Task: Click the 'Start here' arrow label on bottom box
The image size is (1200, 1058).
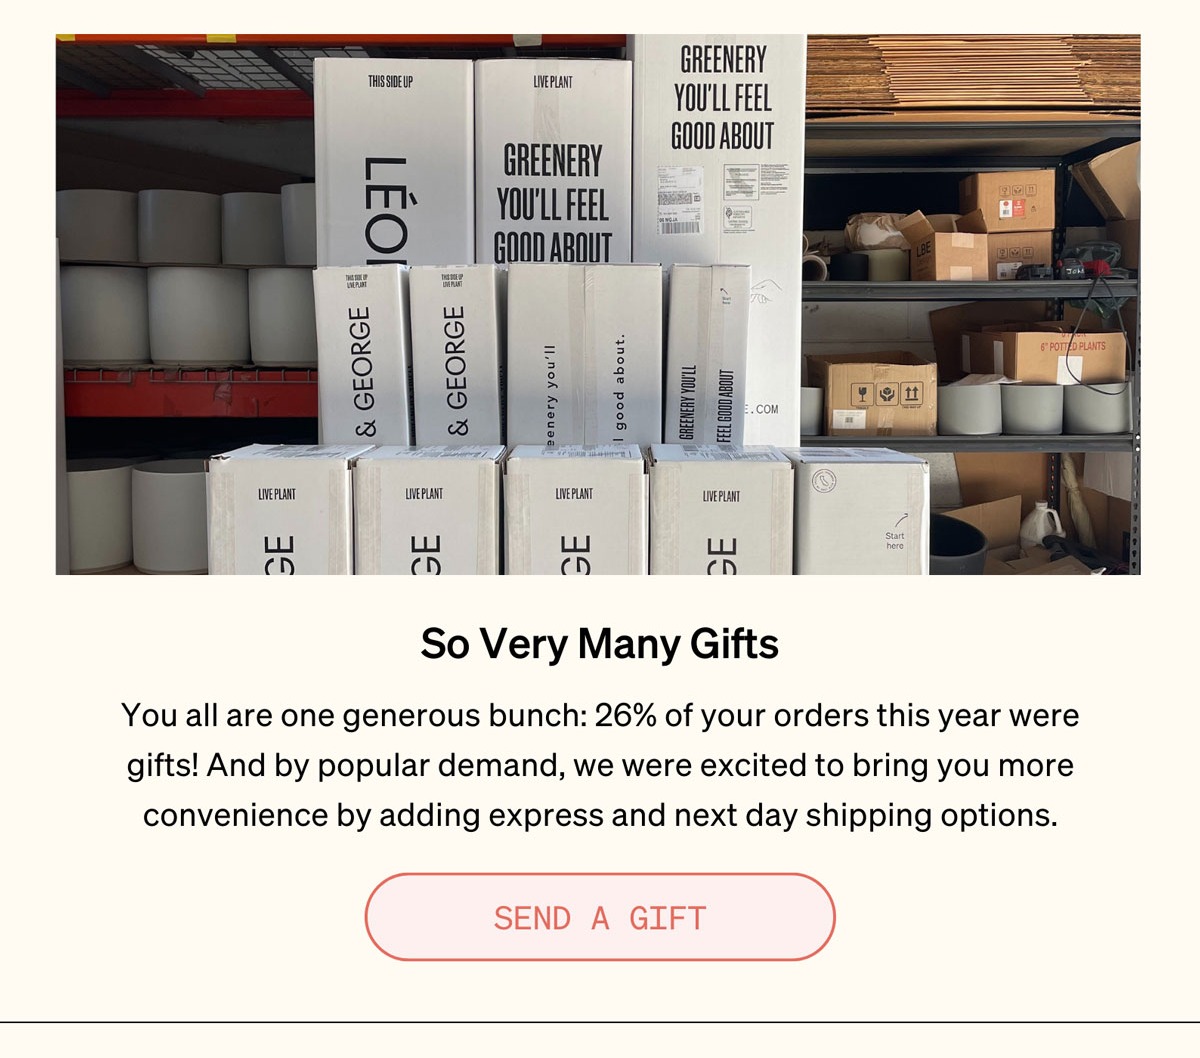Action: point(895,532)
